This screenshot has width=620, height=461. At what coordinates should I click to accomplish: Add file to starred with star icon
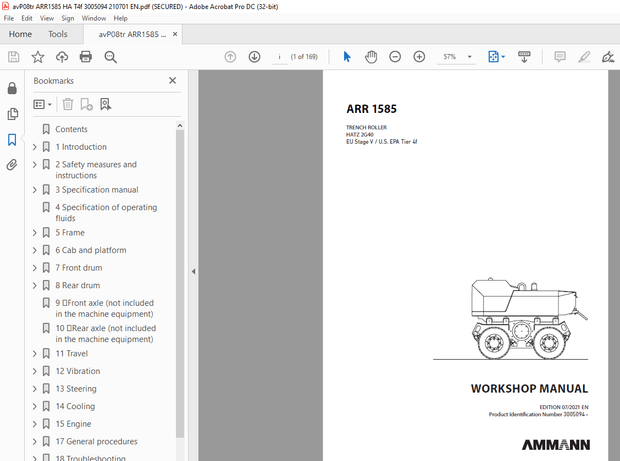tap(38, 57)
